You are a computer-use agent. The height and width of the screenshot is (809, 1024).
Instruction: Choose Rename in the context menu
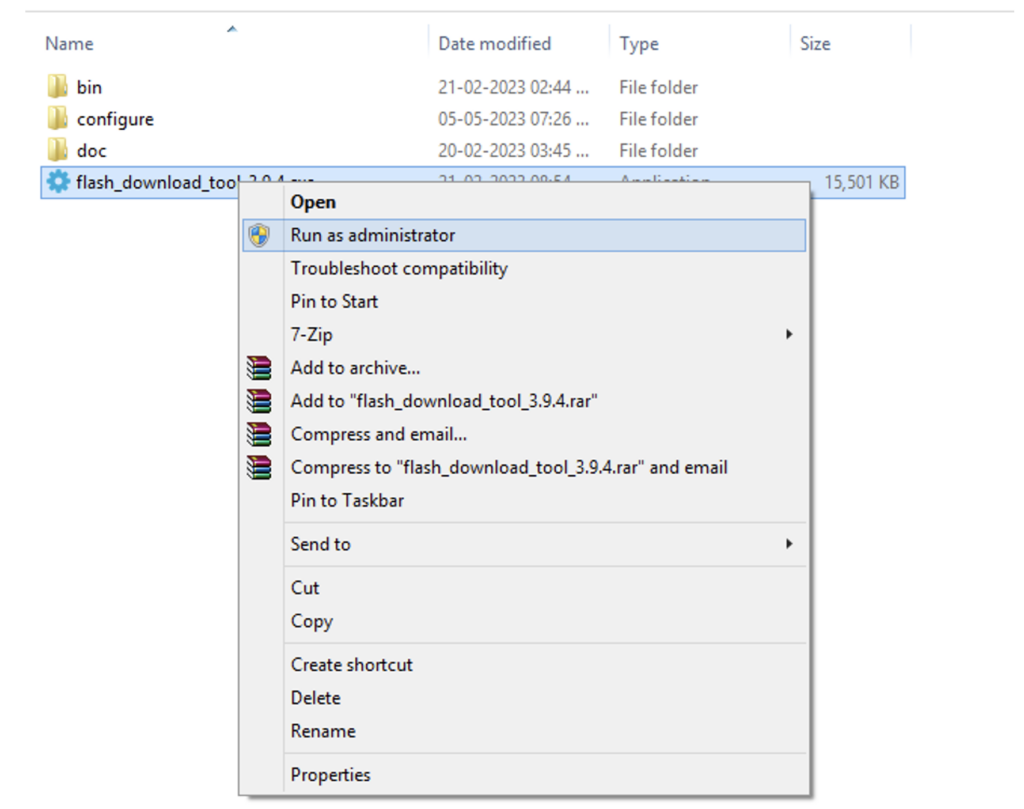tap(322, 731)
